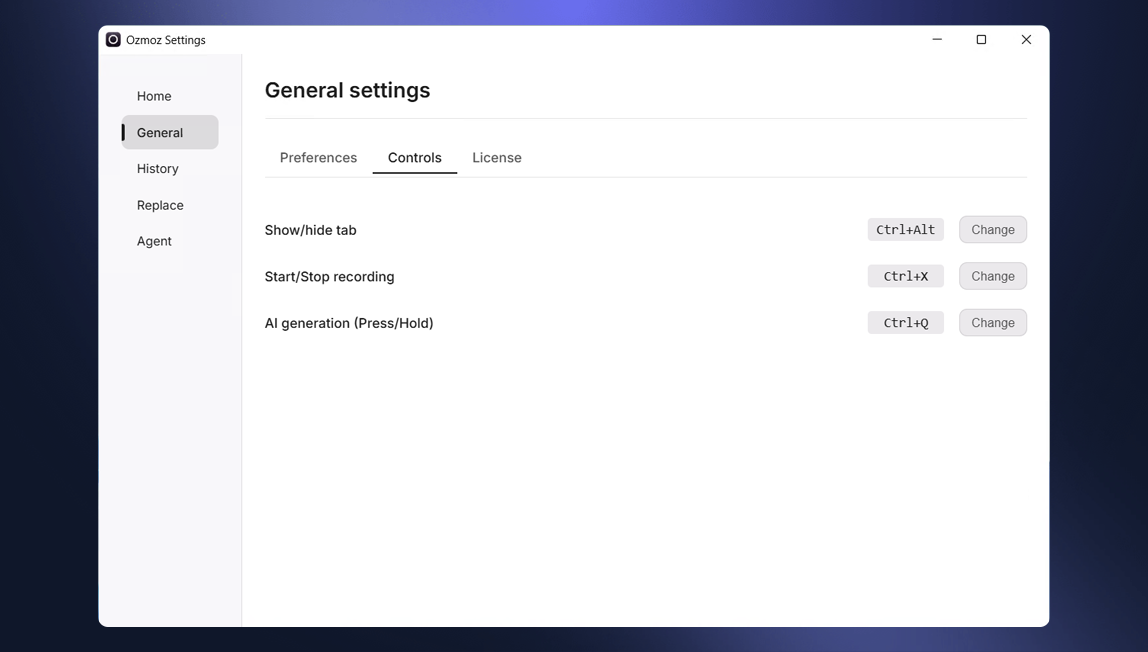The image size is (1148, 652).
Task: Open the General settings section
Action: point(159,132)
